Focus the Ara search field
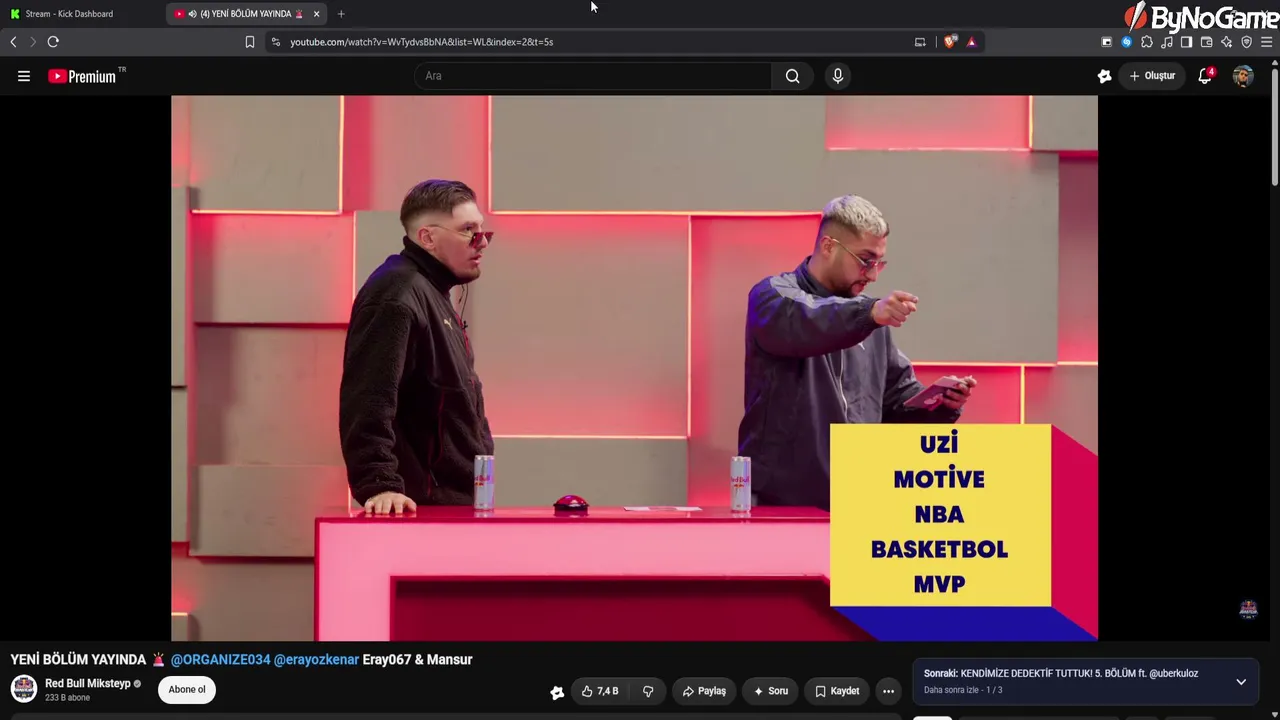The width and height of the screenshot is (1280, 720). [x=594, y=76]
